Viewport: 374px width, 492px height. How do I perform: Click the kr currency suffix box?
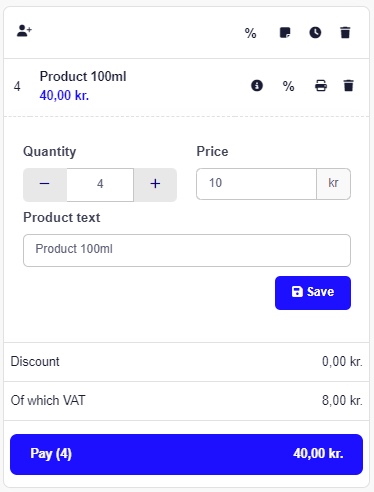coord(333,184)
